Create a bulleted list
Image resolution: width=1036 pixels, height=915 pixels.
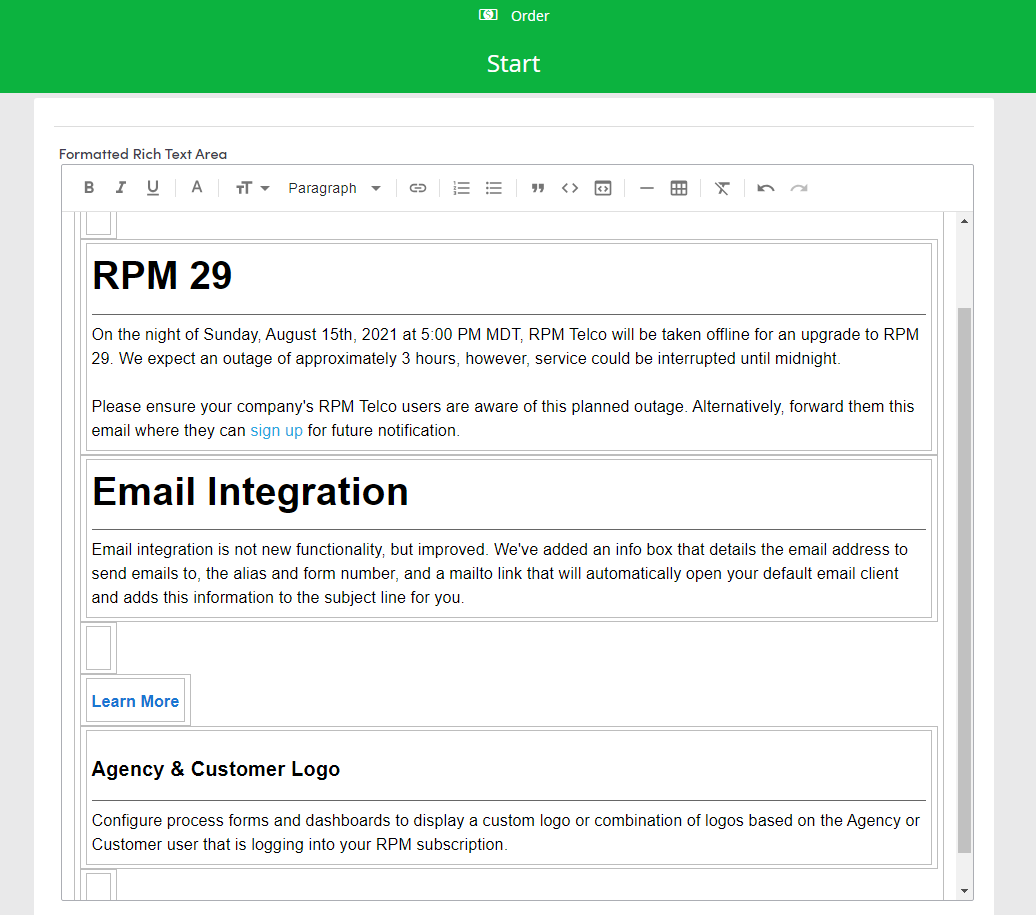pos(494,188)
